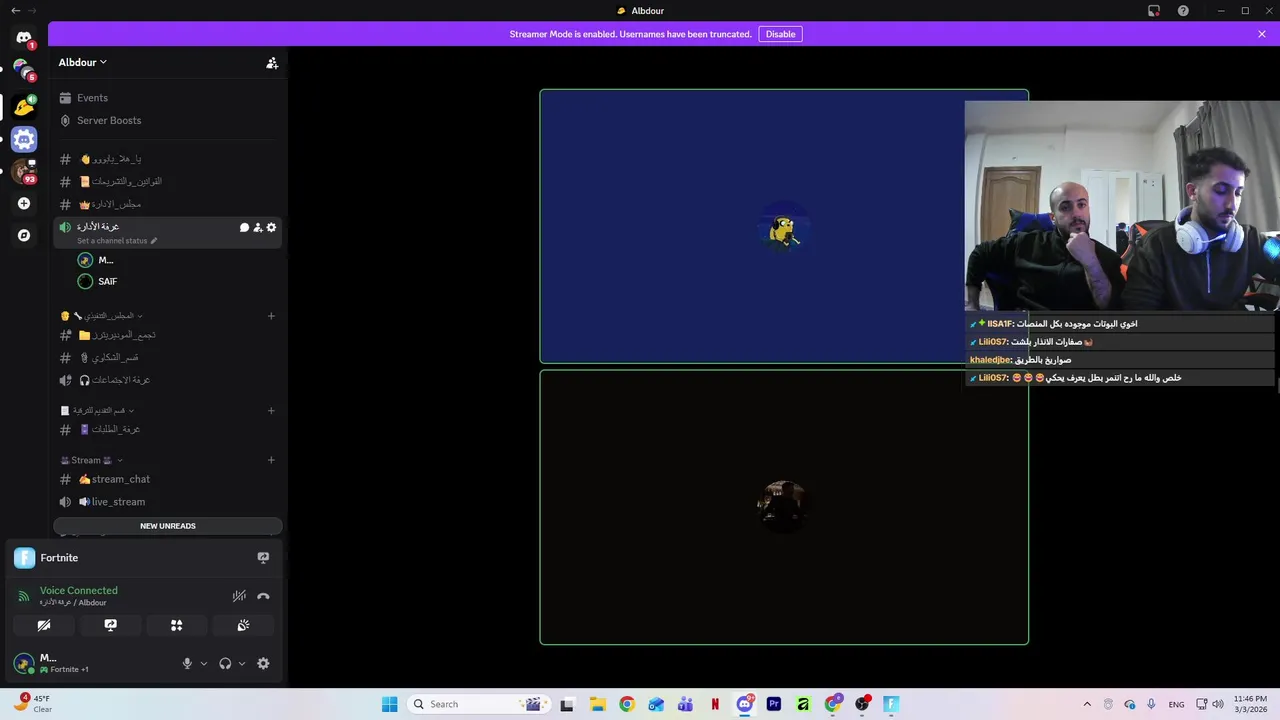Open voice channel chat bubble icon
The height and width of the screenshot is (720, 1280).
244,227
